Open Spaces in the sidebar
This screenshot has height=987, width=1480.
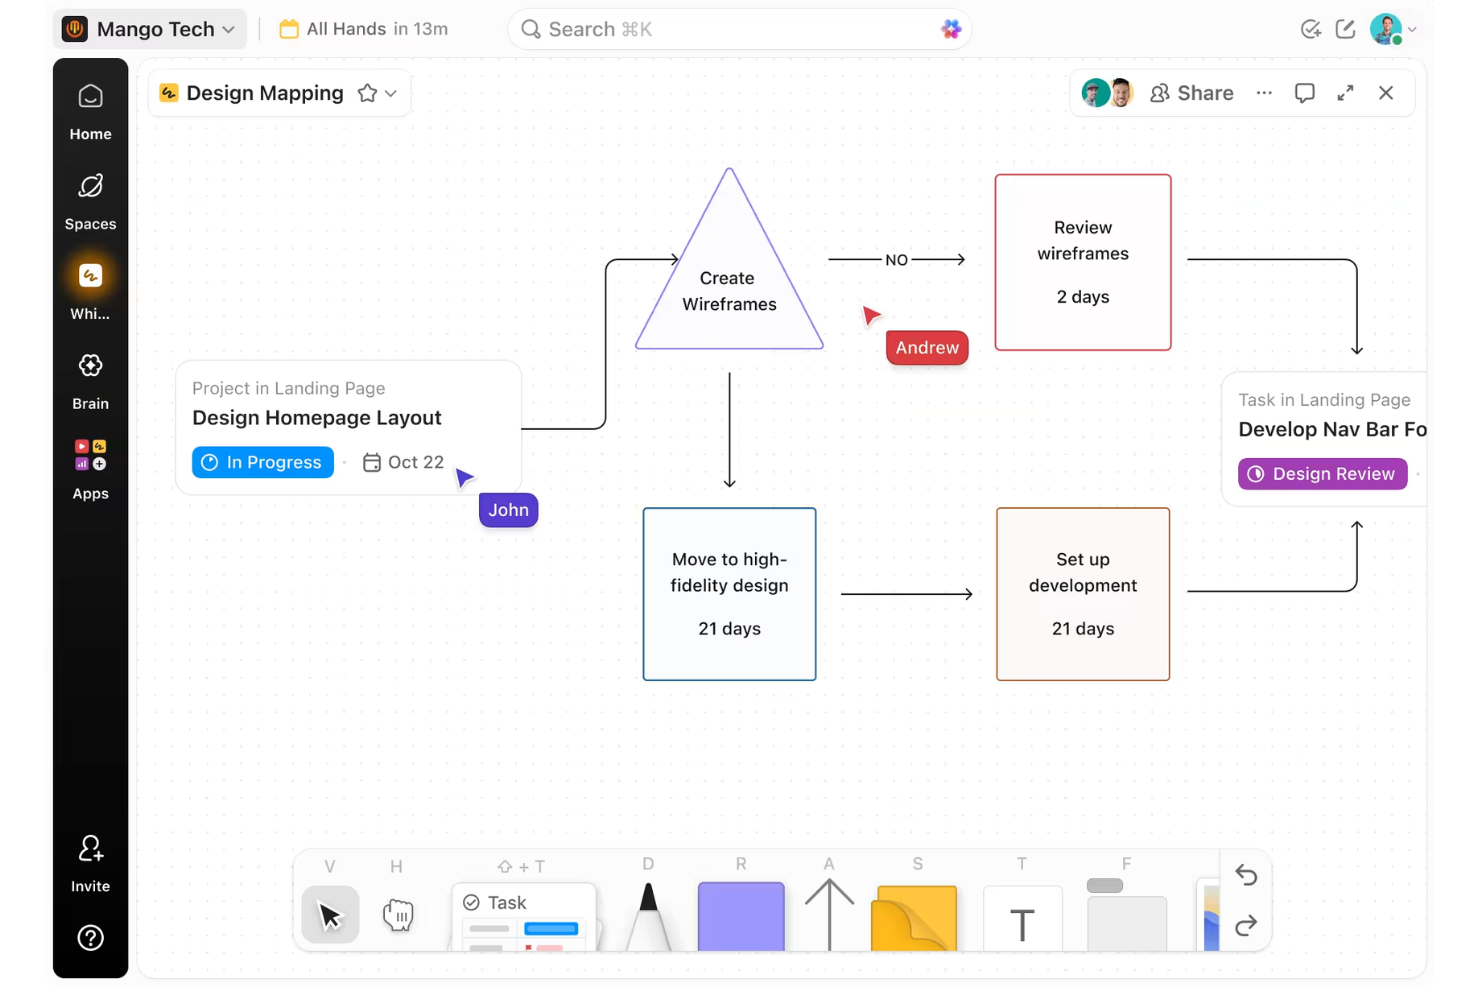(x=90, y=201)
